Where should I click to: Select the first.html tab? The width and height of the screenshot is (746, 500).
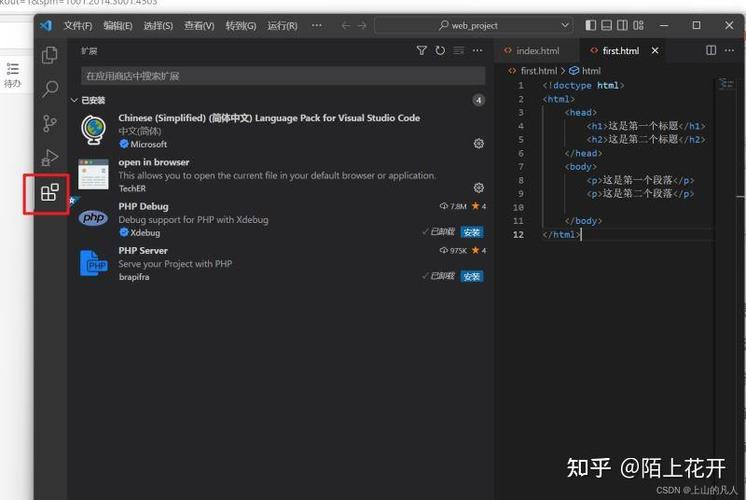click(621, 50)
